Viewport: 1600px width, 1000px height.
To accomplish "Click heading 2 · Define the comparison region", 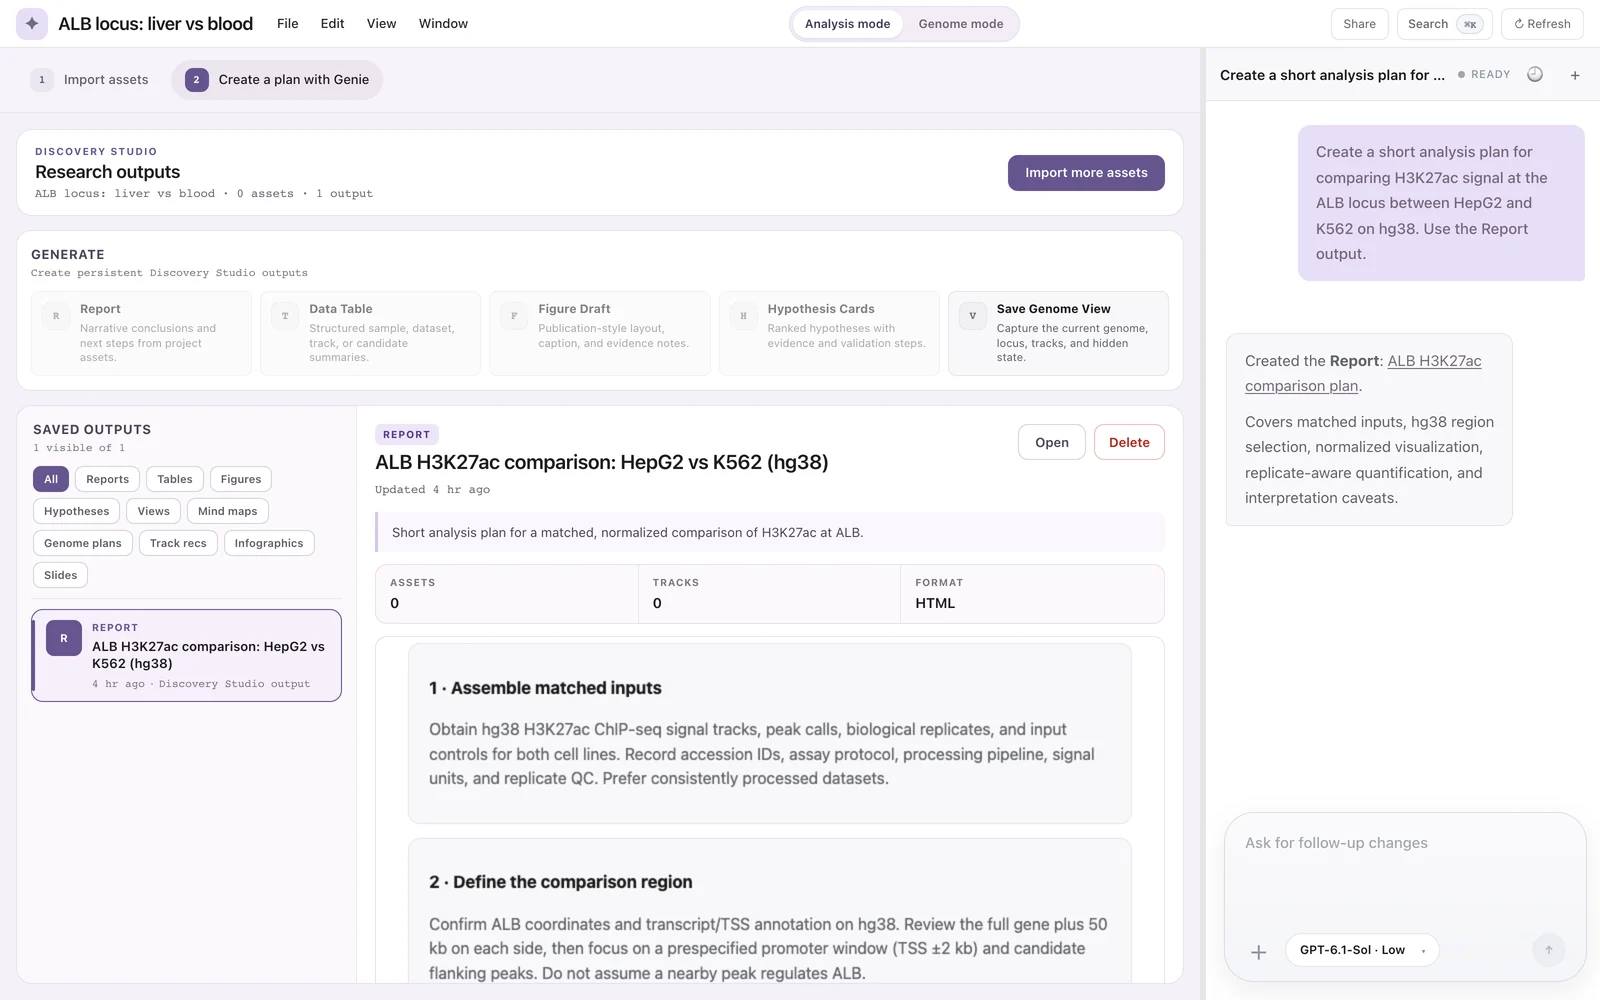I will [560, 882].
